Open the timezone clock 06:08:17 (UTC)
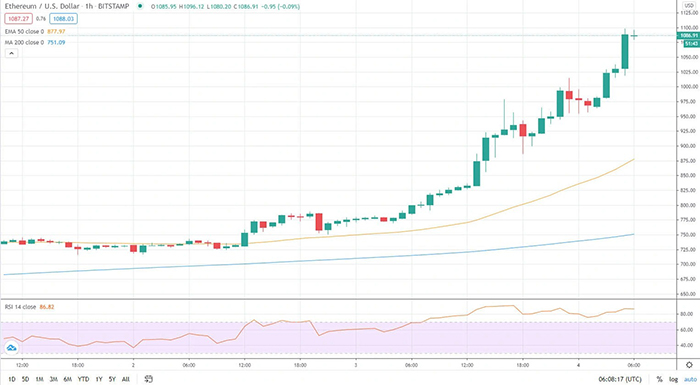This screenshot has height=385, width=700. tap(620, 379)
